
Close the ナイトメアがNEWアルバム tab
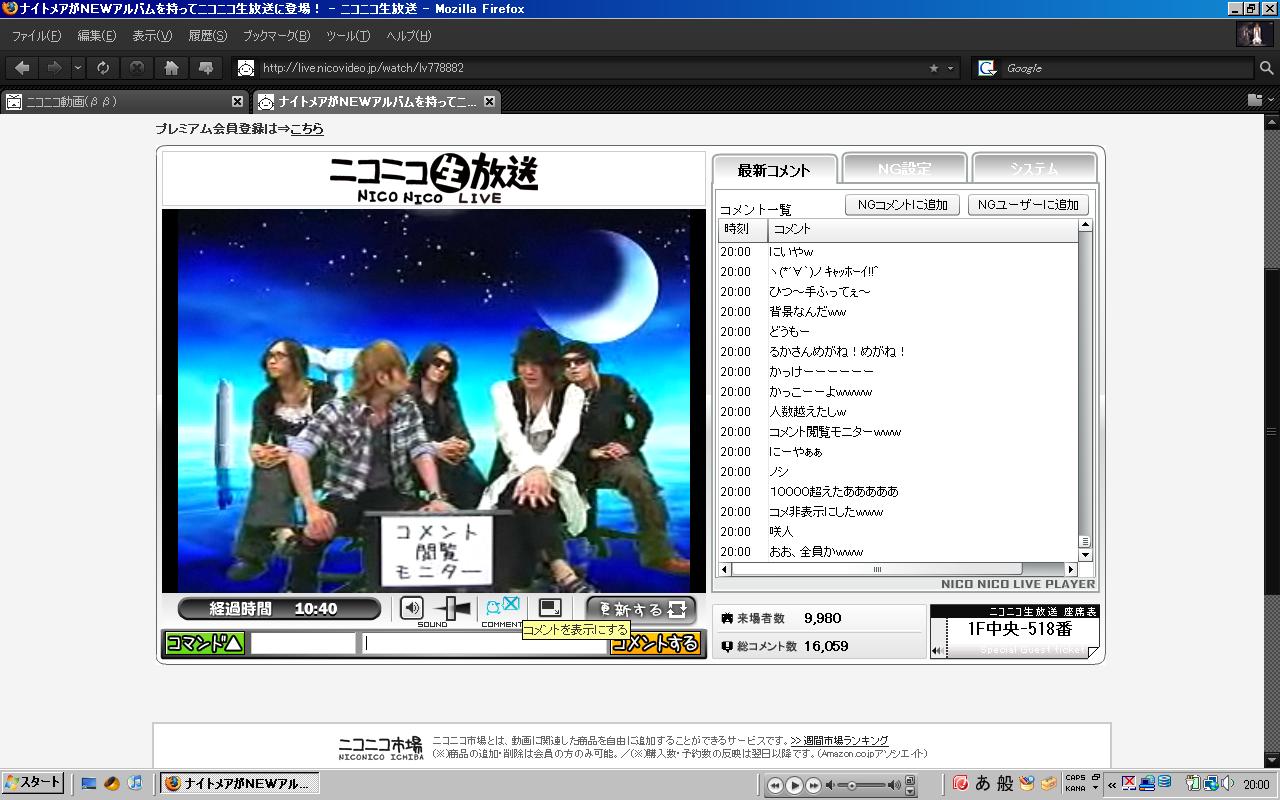click(489, 101)
